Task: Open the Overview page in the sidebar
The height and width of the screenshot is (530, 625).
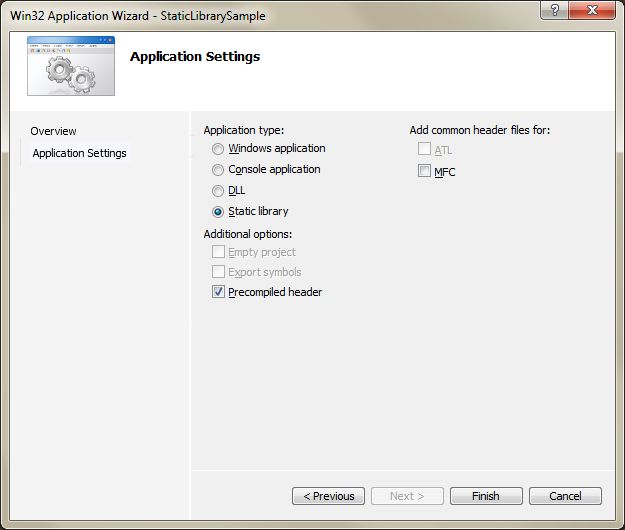Action: 53,131
